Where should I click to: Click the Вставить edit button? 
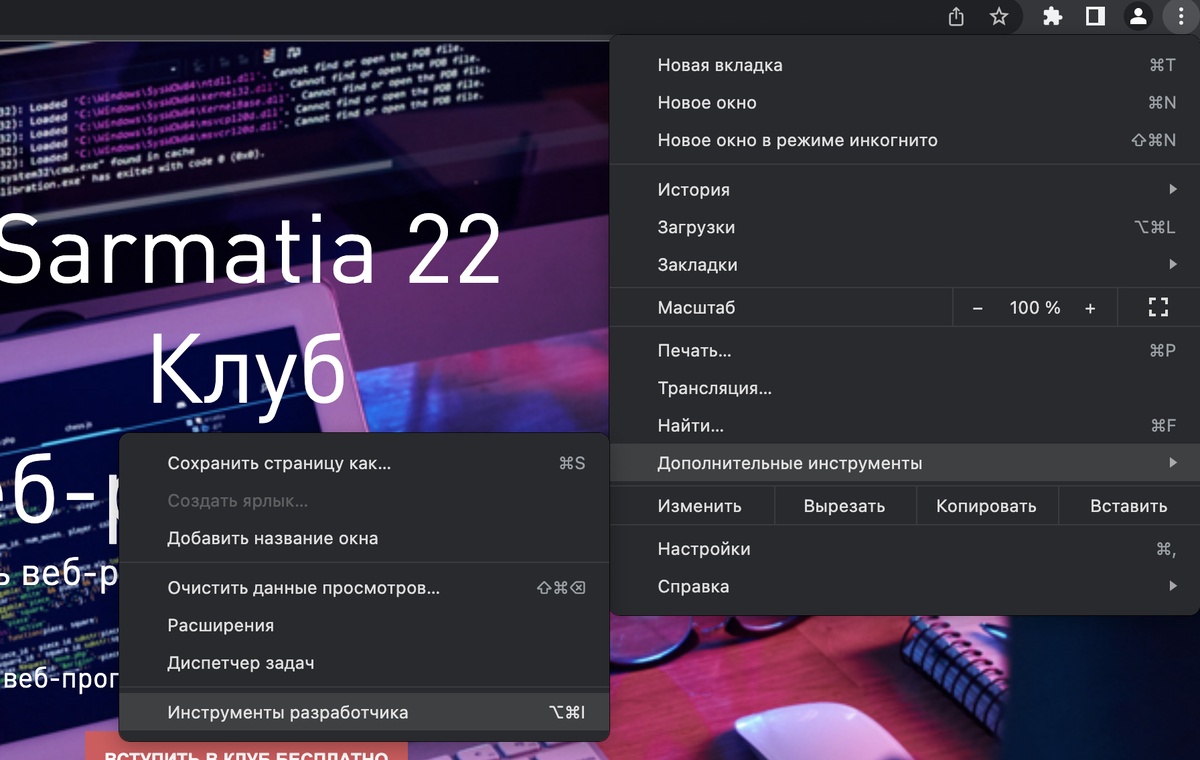click(x=1128, y=506)
